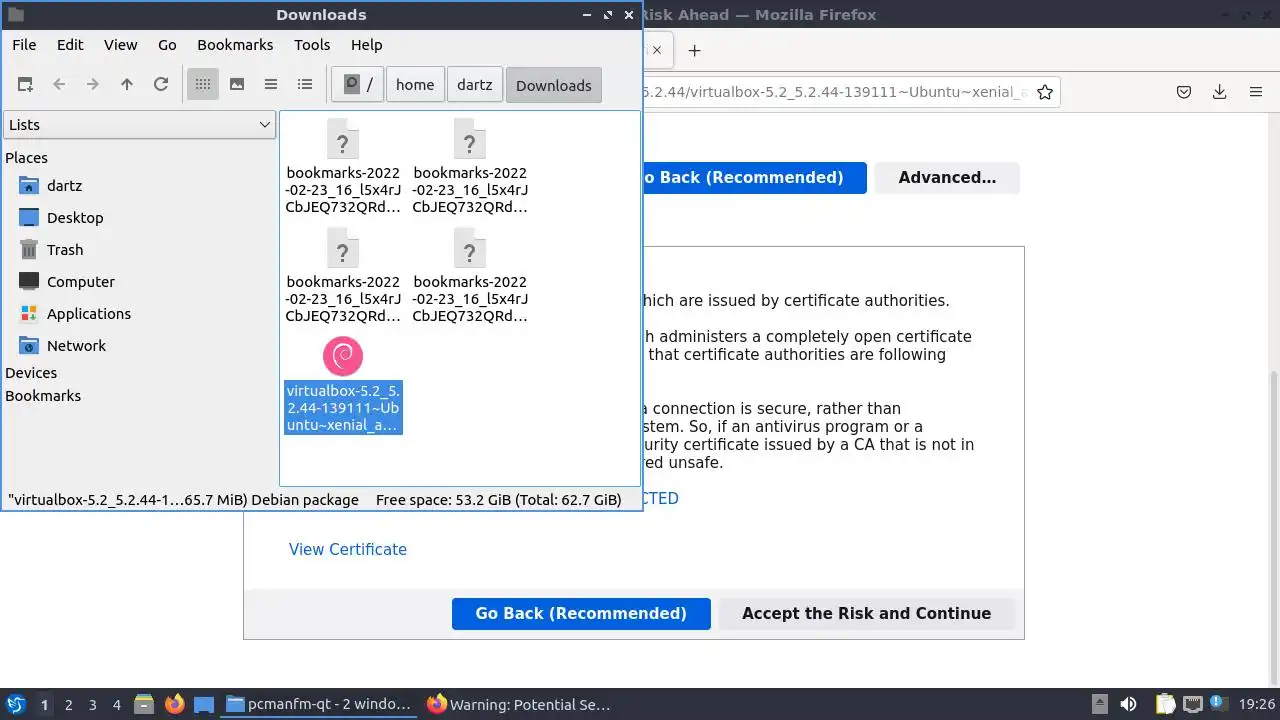Select the left bookmarks-2022 file in second row
Viewport: 1280px width, 720px height.
click(x=343, y=276)
